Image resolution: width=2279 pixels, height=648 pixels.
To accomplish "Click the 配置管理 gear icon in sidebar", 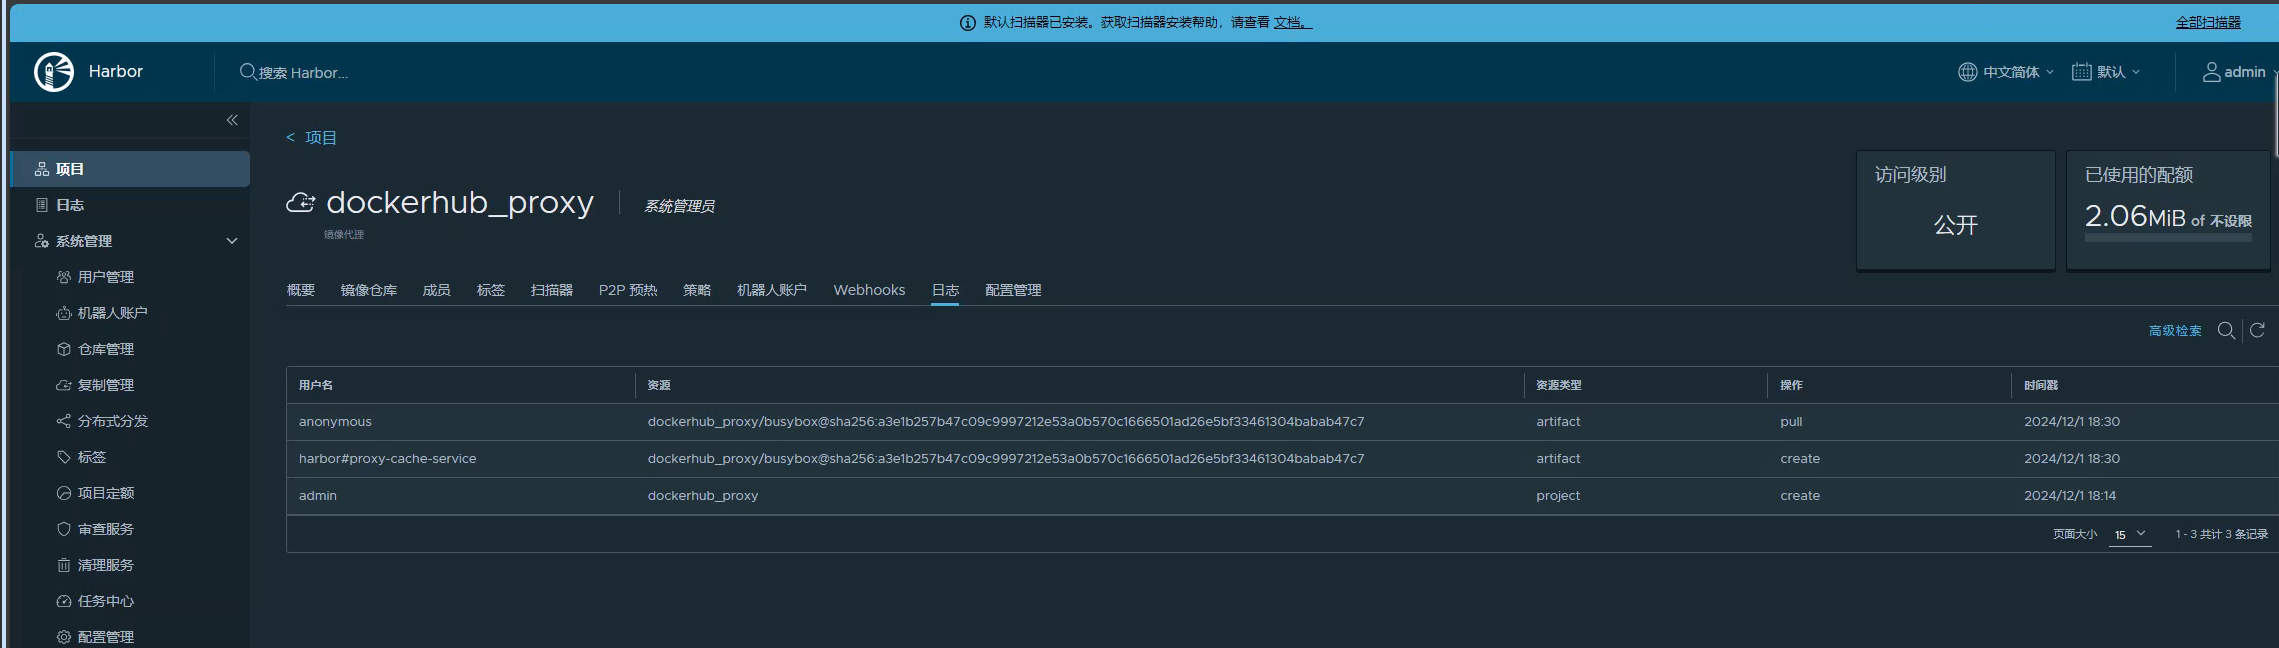I will [x=64, y=637].
